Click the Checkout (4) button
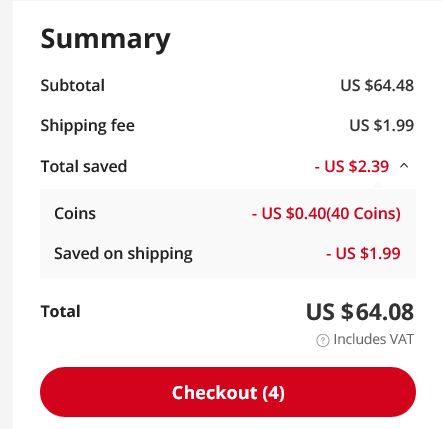Viewport: 442px width, 429px height. coord(228,392)
